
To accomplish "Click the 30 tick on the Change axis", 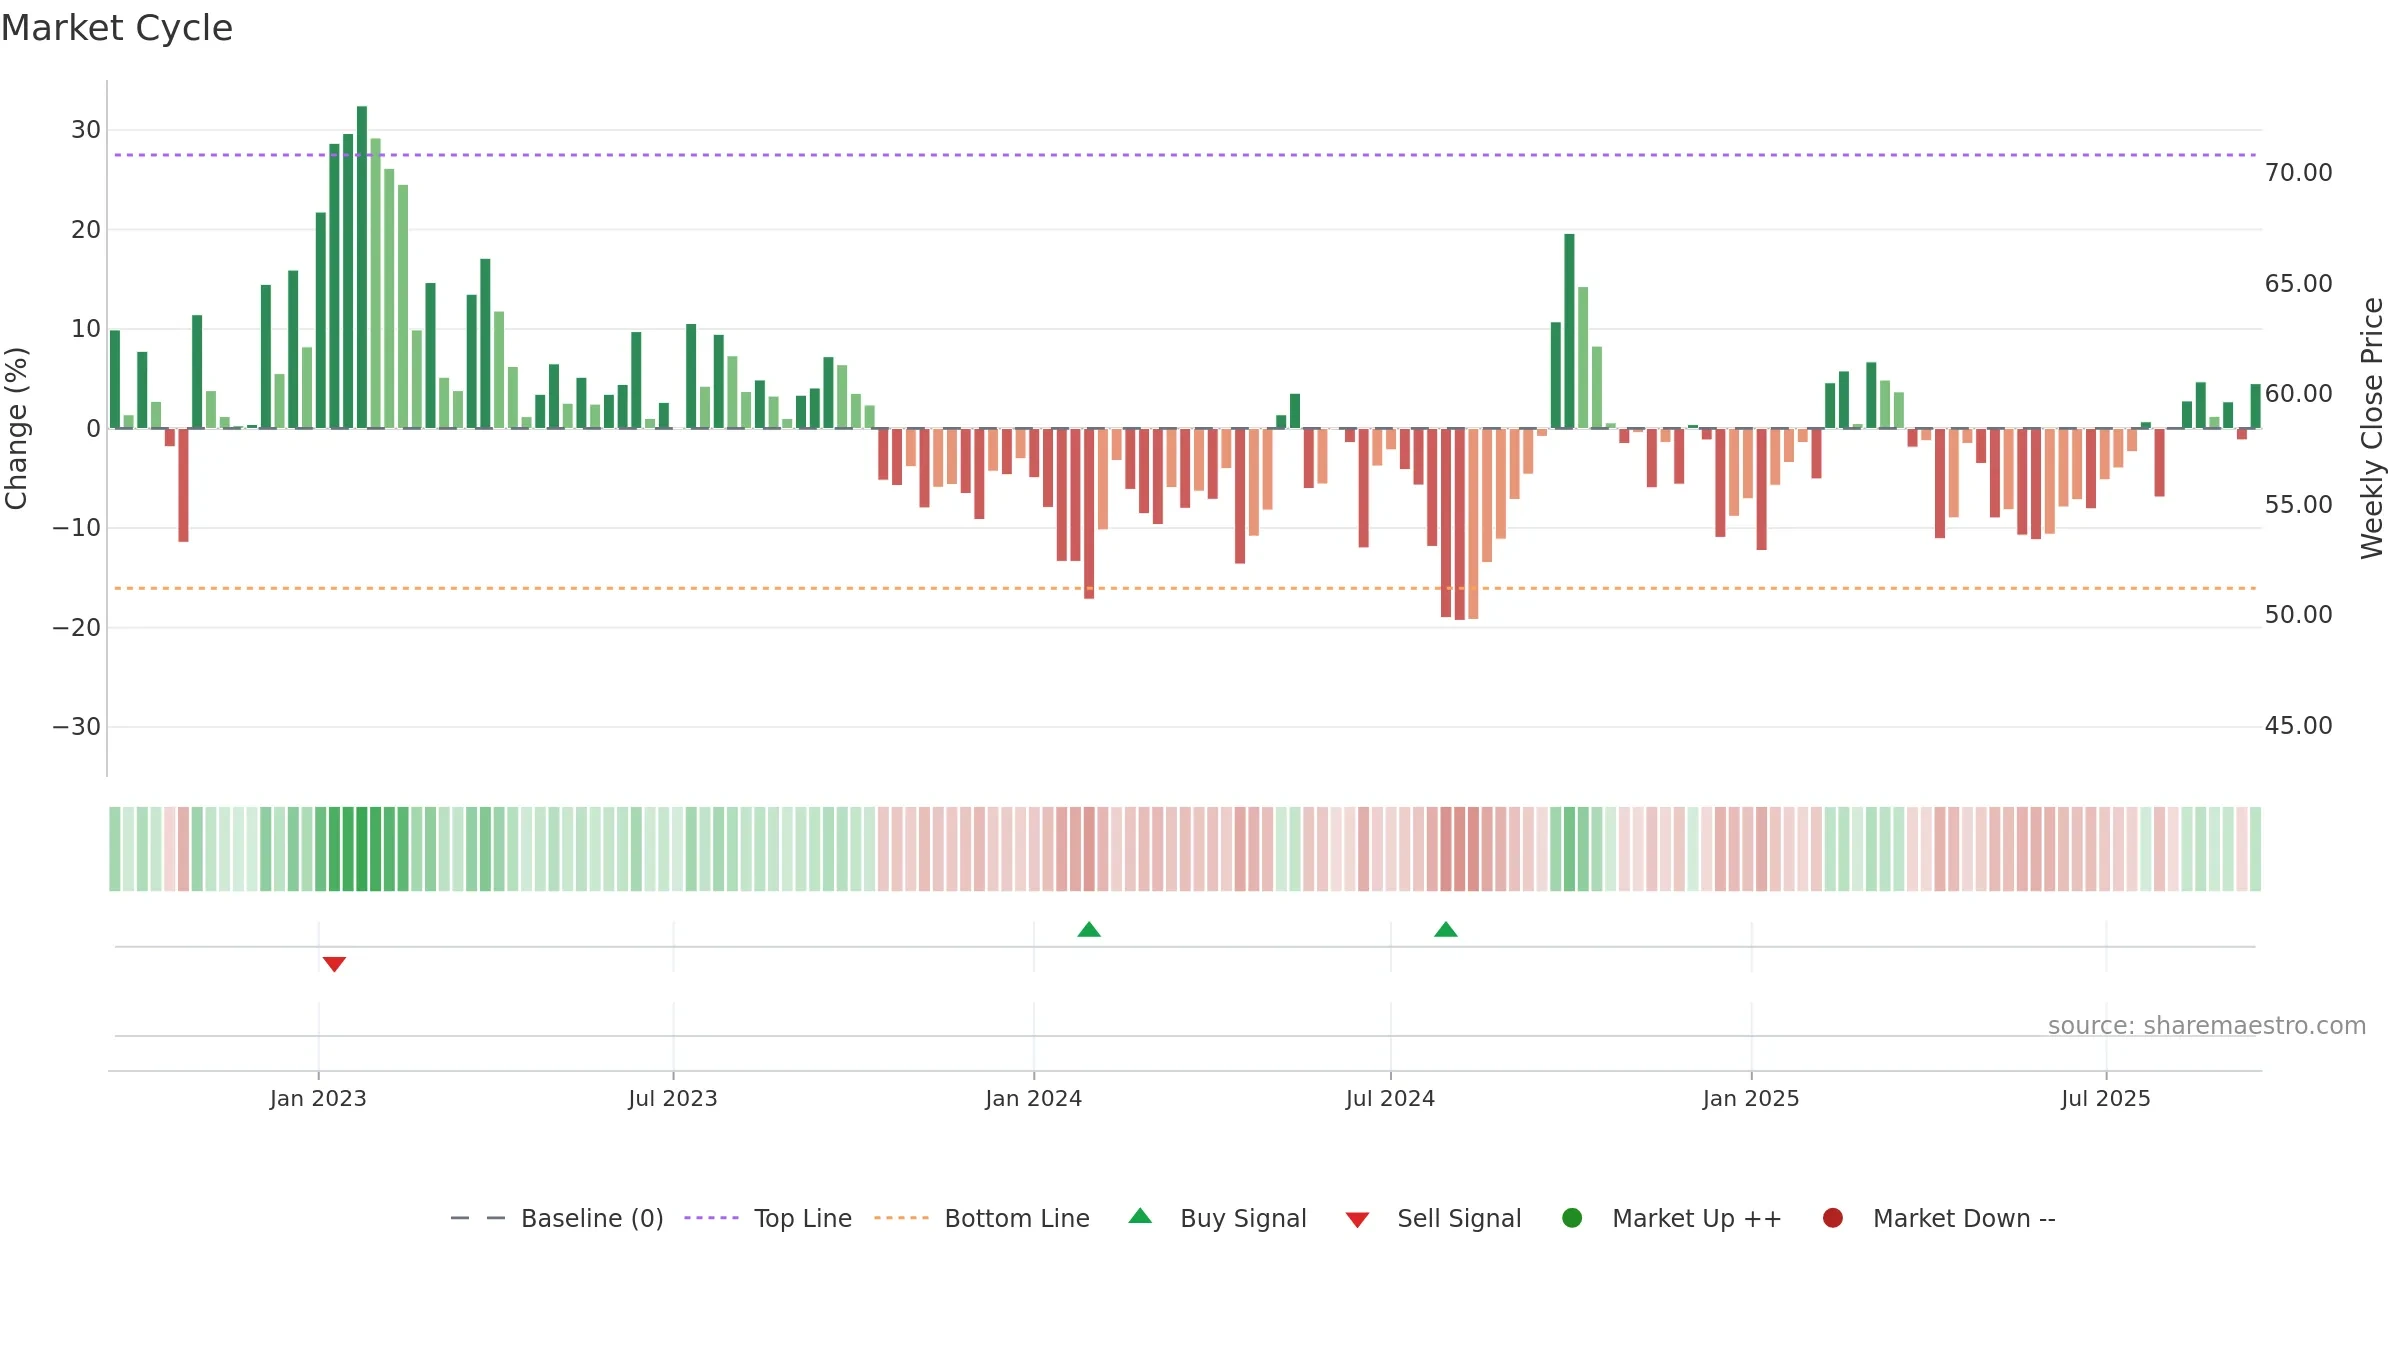I will 86,130.
